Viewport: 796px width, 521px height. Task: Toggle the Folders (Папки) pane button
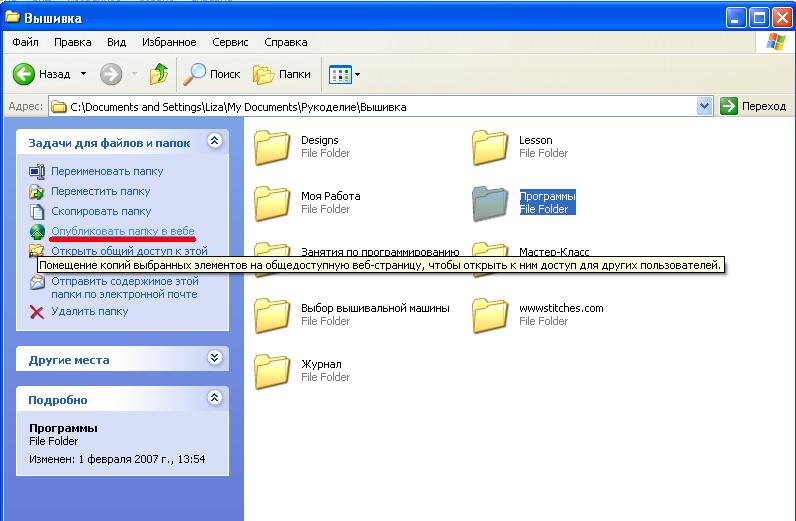(282, 74)
